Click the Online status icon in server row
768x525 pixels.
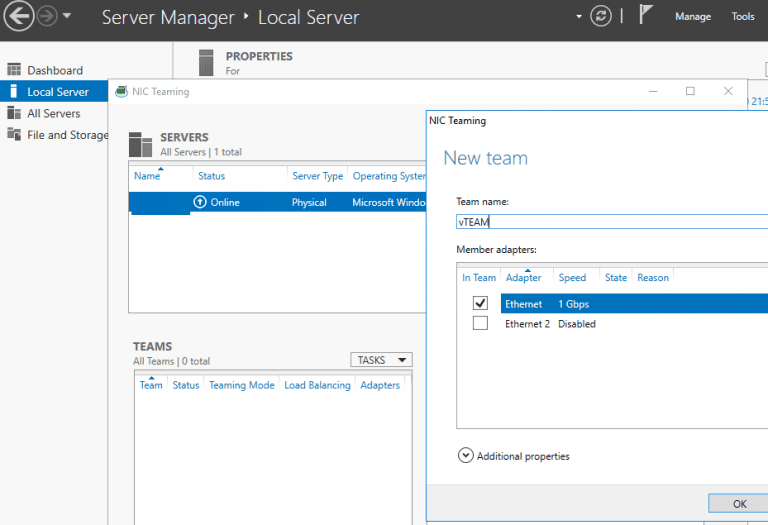[200, 202]
